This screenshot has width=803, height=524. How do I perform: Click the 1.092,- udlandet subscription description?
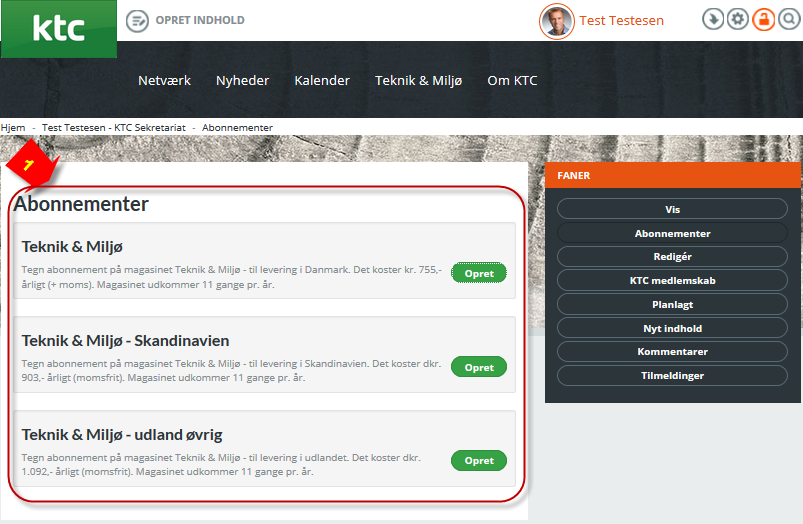point(221,465)
